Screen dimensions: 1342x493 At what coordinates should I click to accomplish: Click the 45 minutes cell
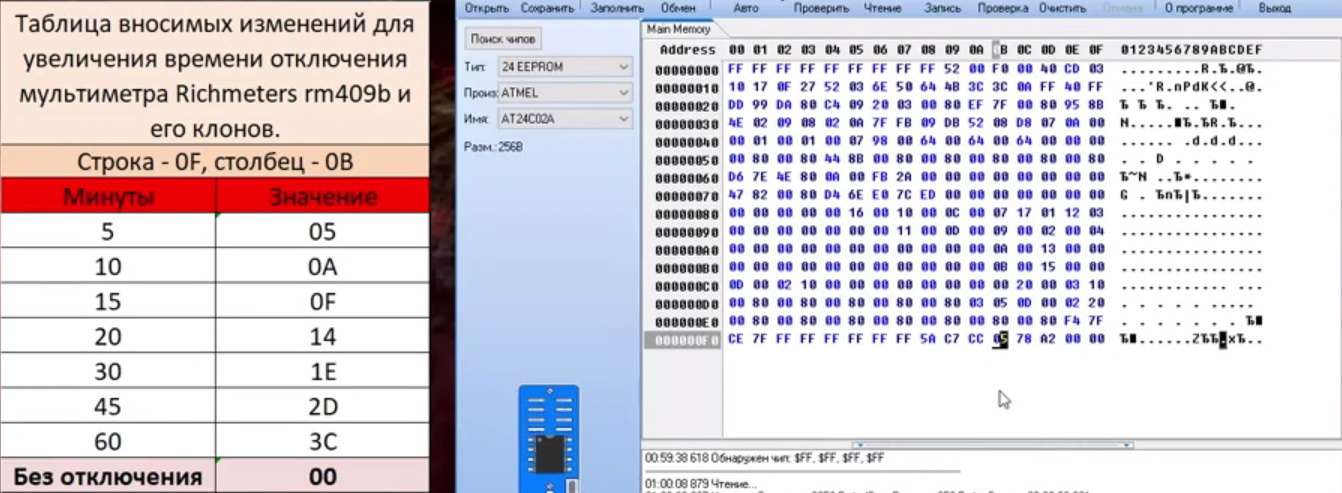108,407
